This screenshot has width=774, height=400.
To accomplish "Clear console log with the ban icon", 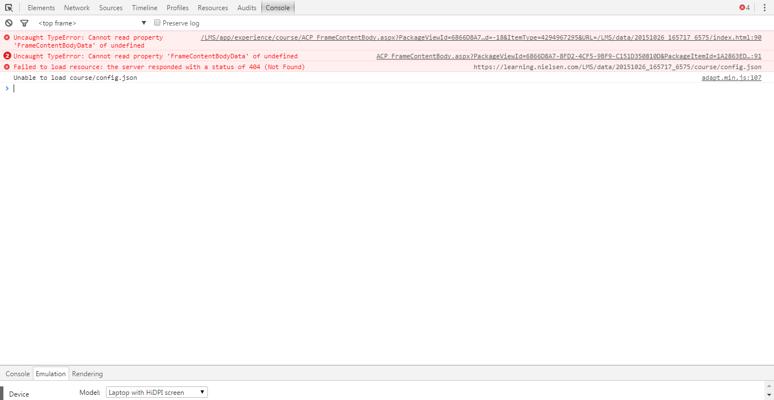I will click(x=9, y=23).
